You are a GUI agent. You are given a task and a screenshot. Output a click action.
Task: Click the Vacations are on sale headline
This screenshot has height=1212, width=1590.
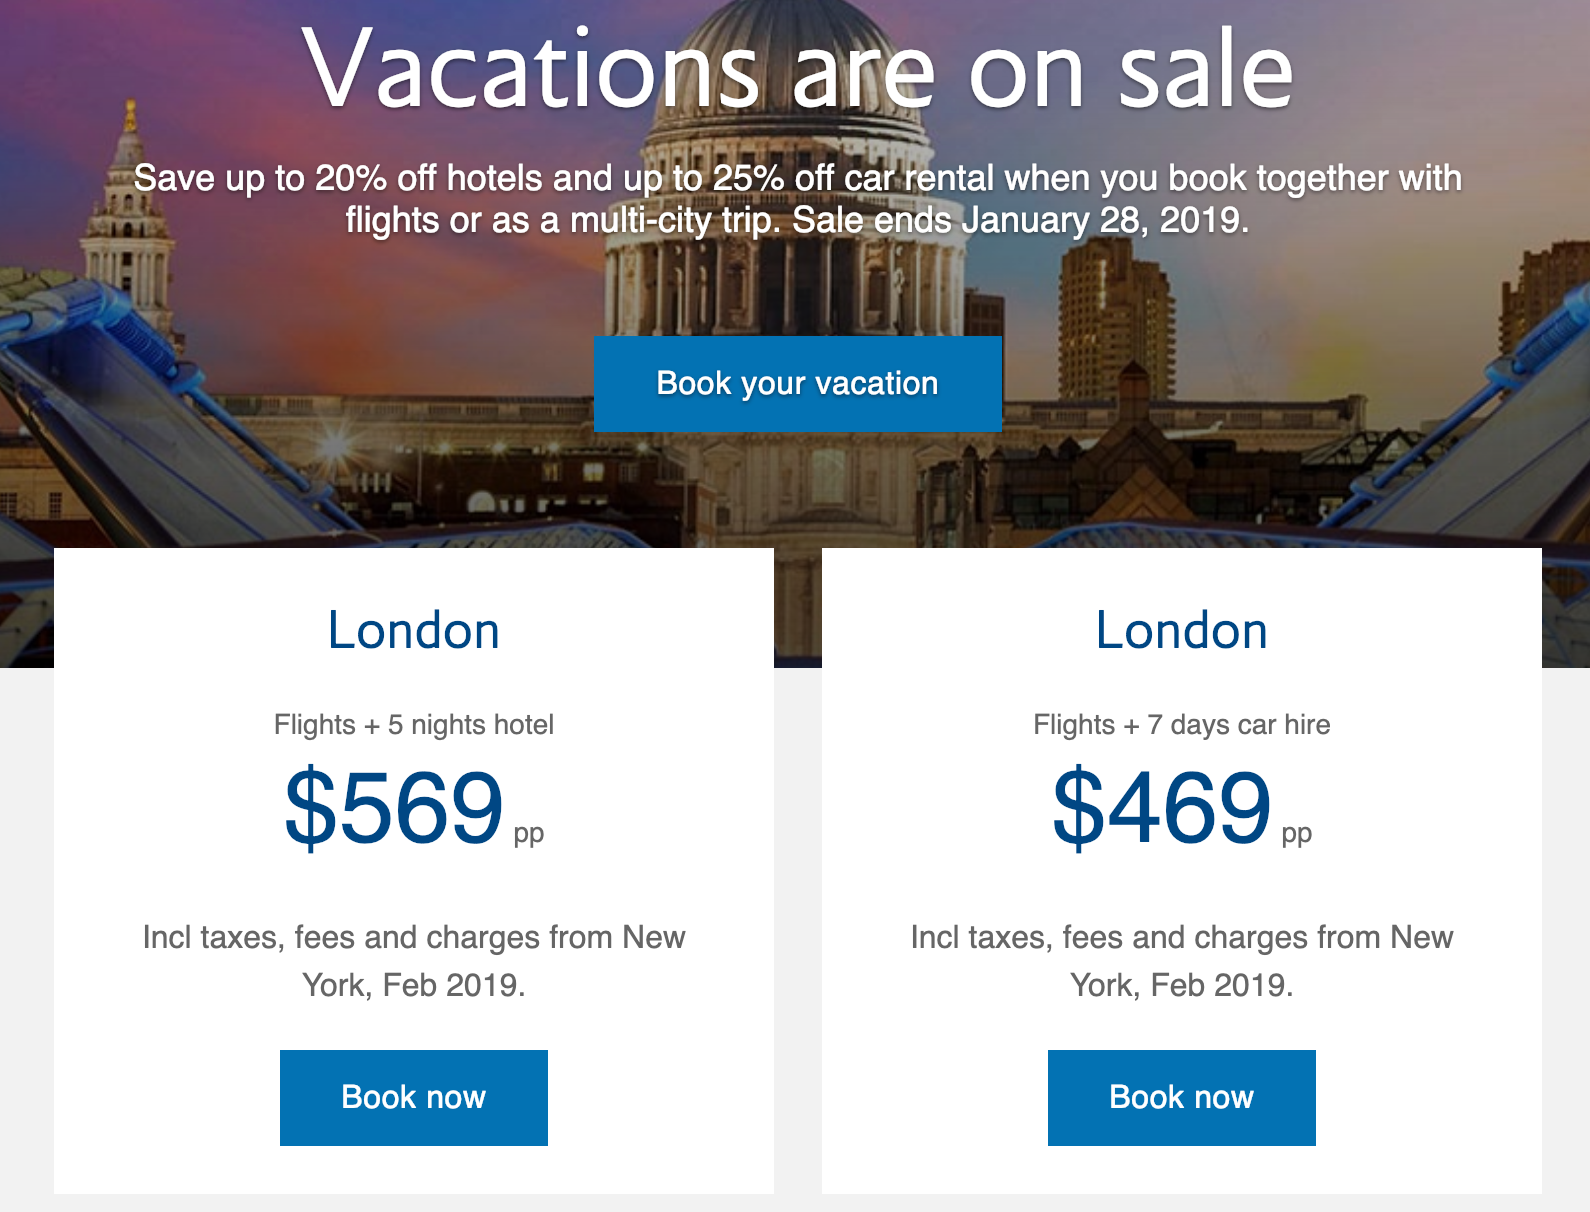797,70
